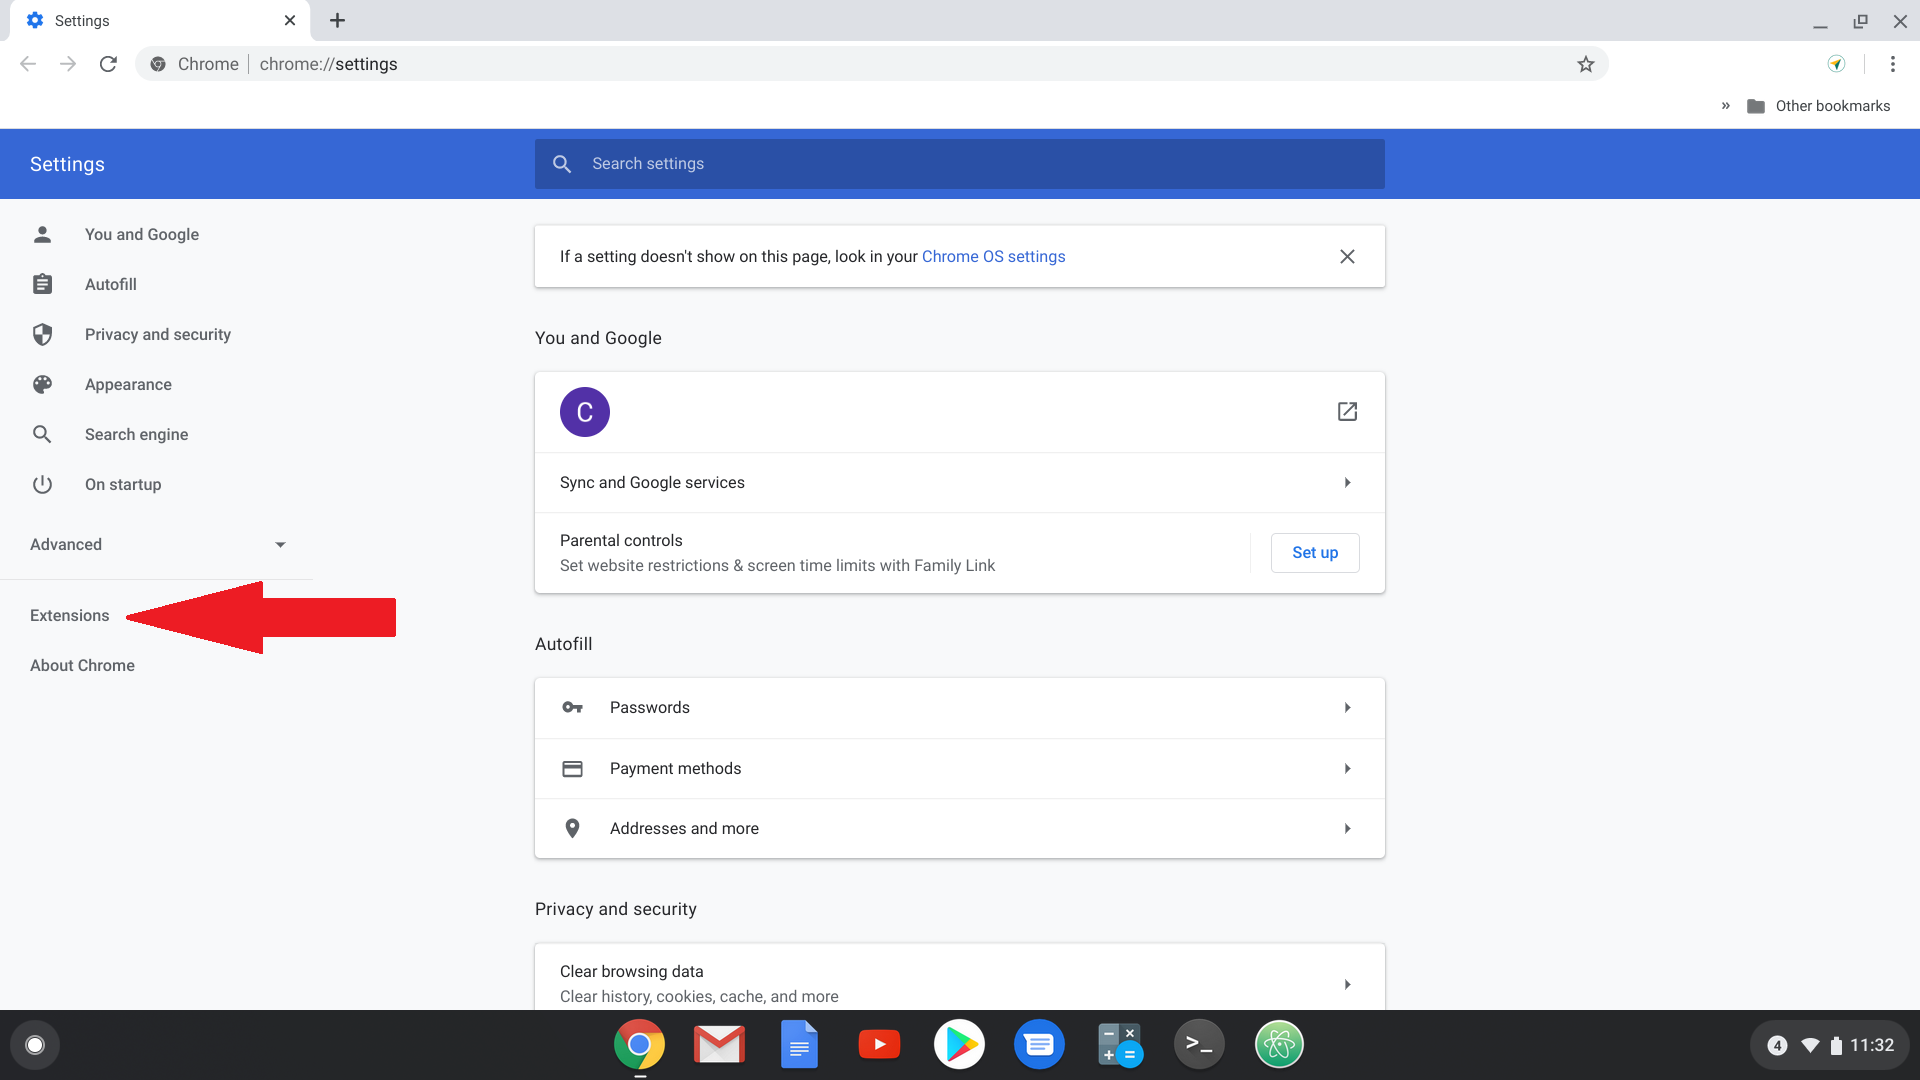
Task: Click the Search engine magnifier icon
Action: 42,434
